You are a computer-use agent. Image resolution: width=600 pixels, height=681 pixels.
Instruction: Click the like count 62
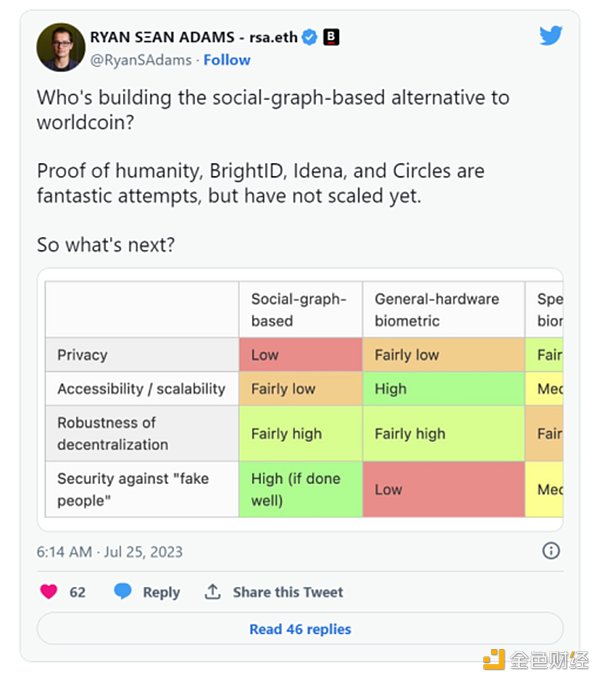coord(77,592)
